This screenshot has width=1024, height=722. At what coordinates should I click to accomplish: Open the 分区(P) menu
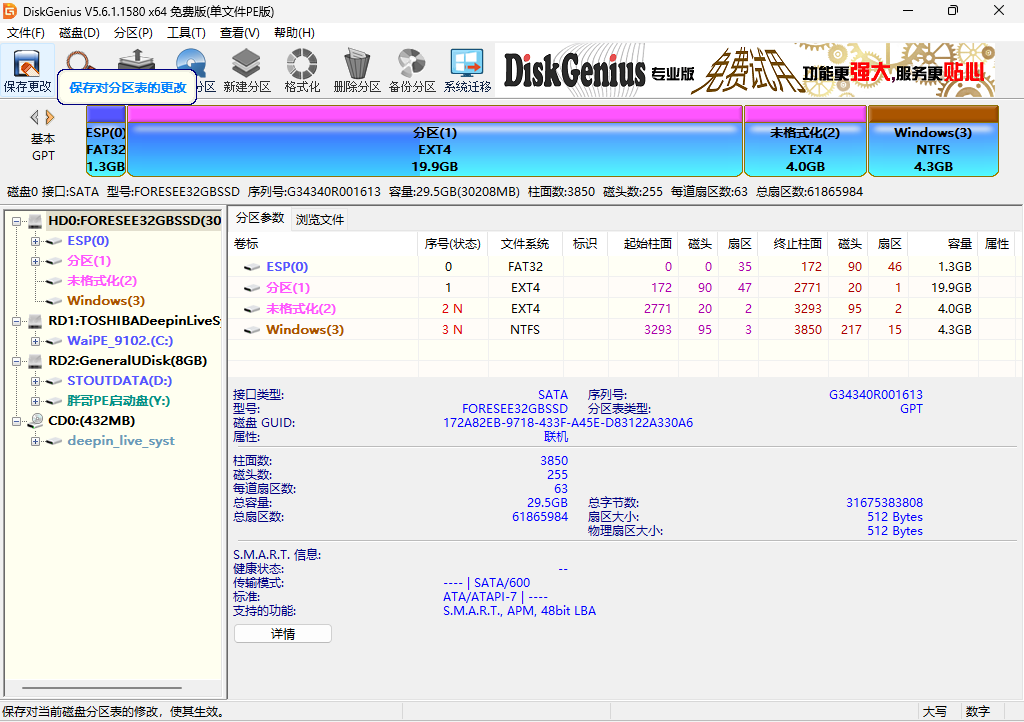(x=133, y=33)
